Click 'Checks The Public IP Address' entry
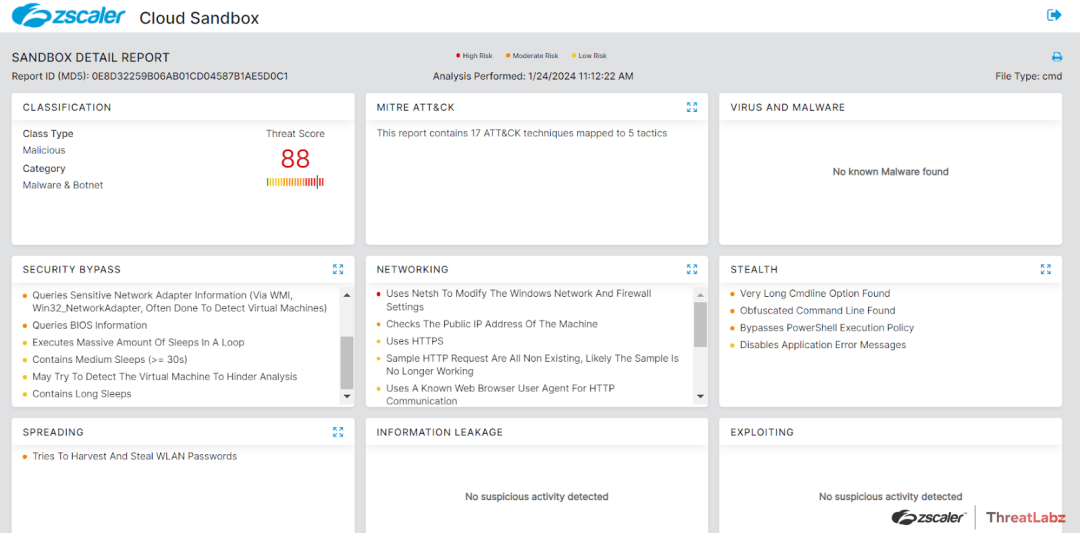 (x=491, y=324)
